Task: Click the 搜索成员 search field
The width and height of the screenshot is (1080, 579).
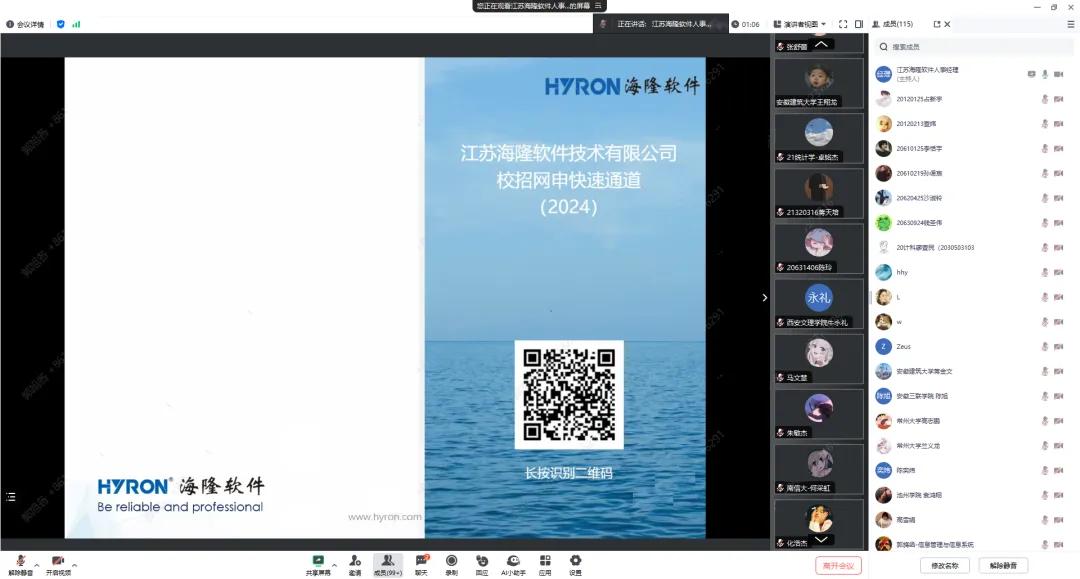Action: click(x=974, y=47)
